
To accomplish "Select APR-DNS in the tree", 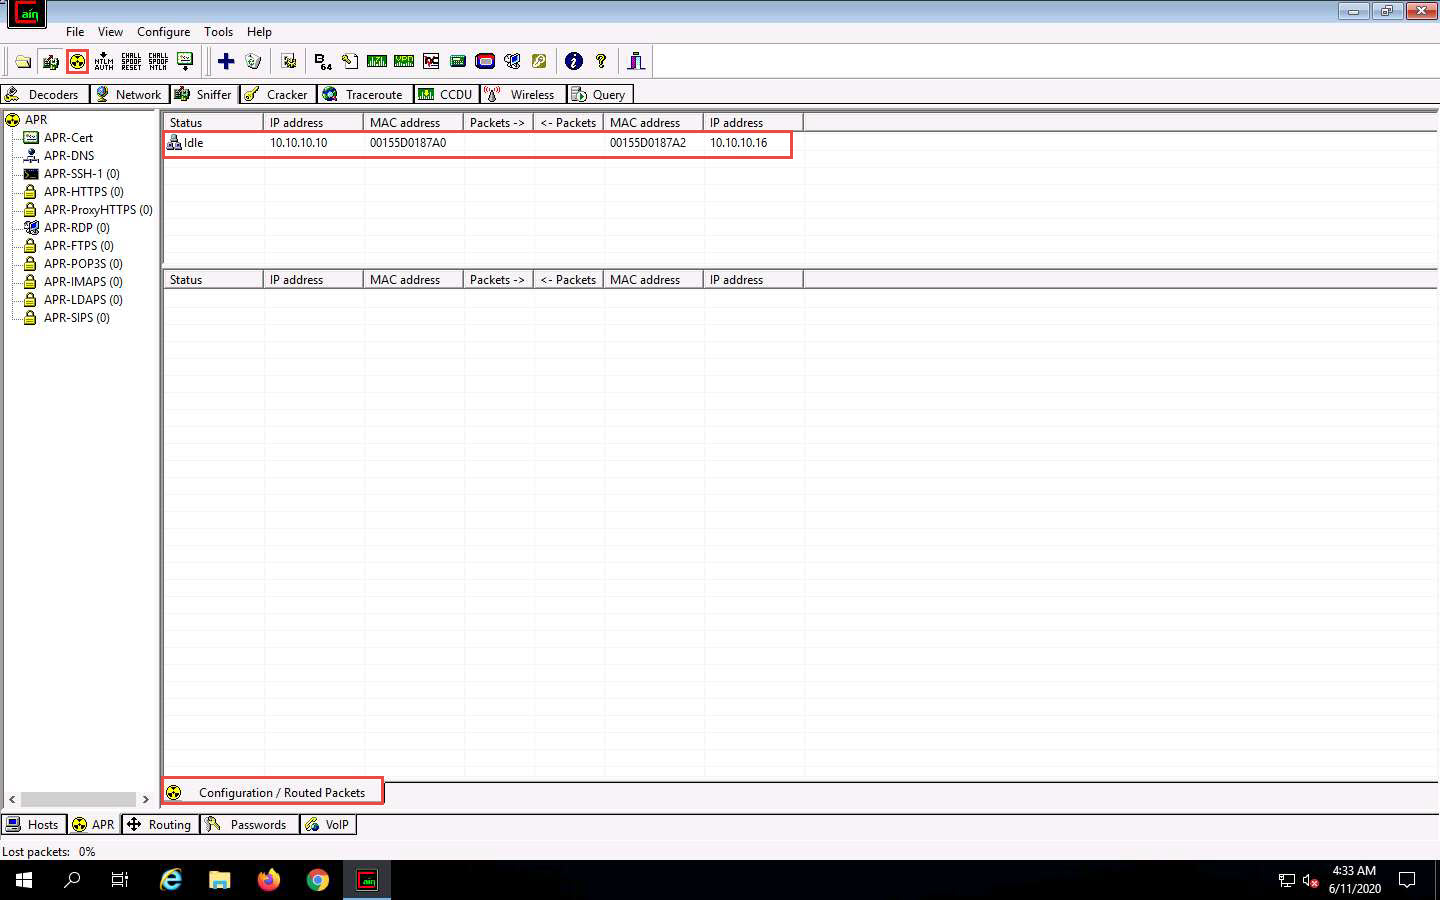I will coord(69,155).
